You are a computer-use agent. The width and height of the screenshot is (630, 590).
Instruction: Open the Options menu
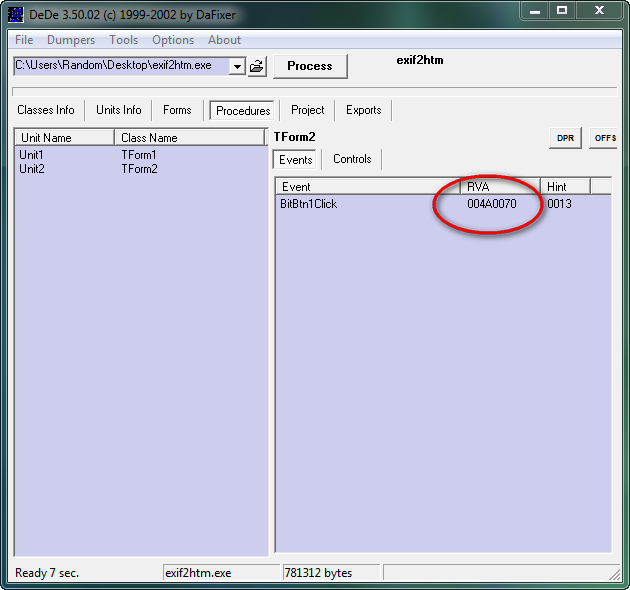tap(173, 40)
